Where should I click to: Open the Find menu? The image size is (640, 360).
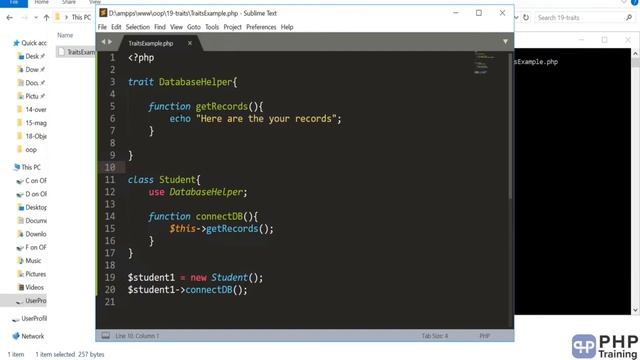[160, 27]
